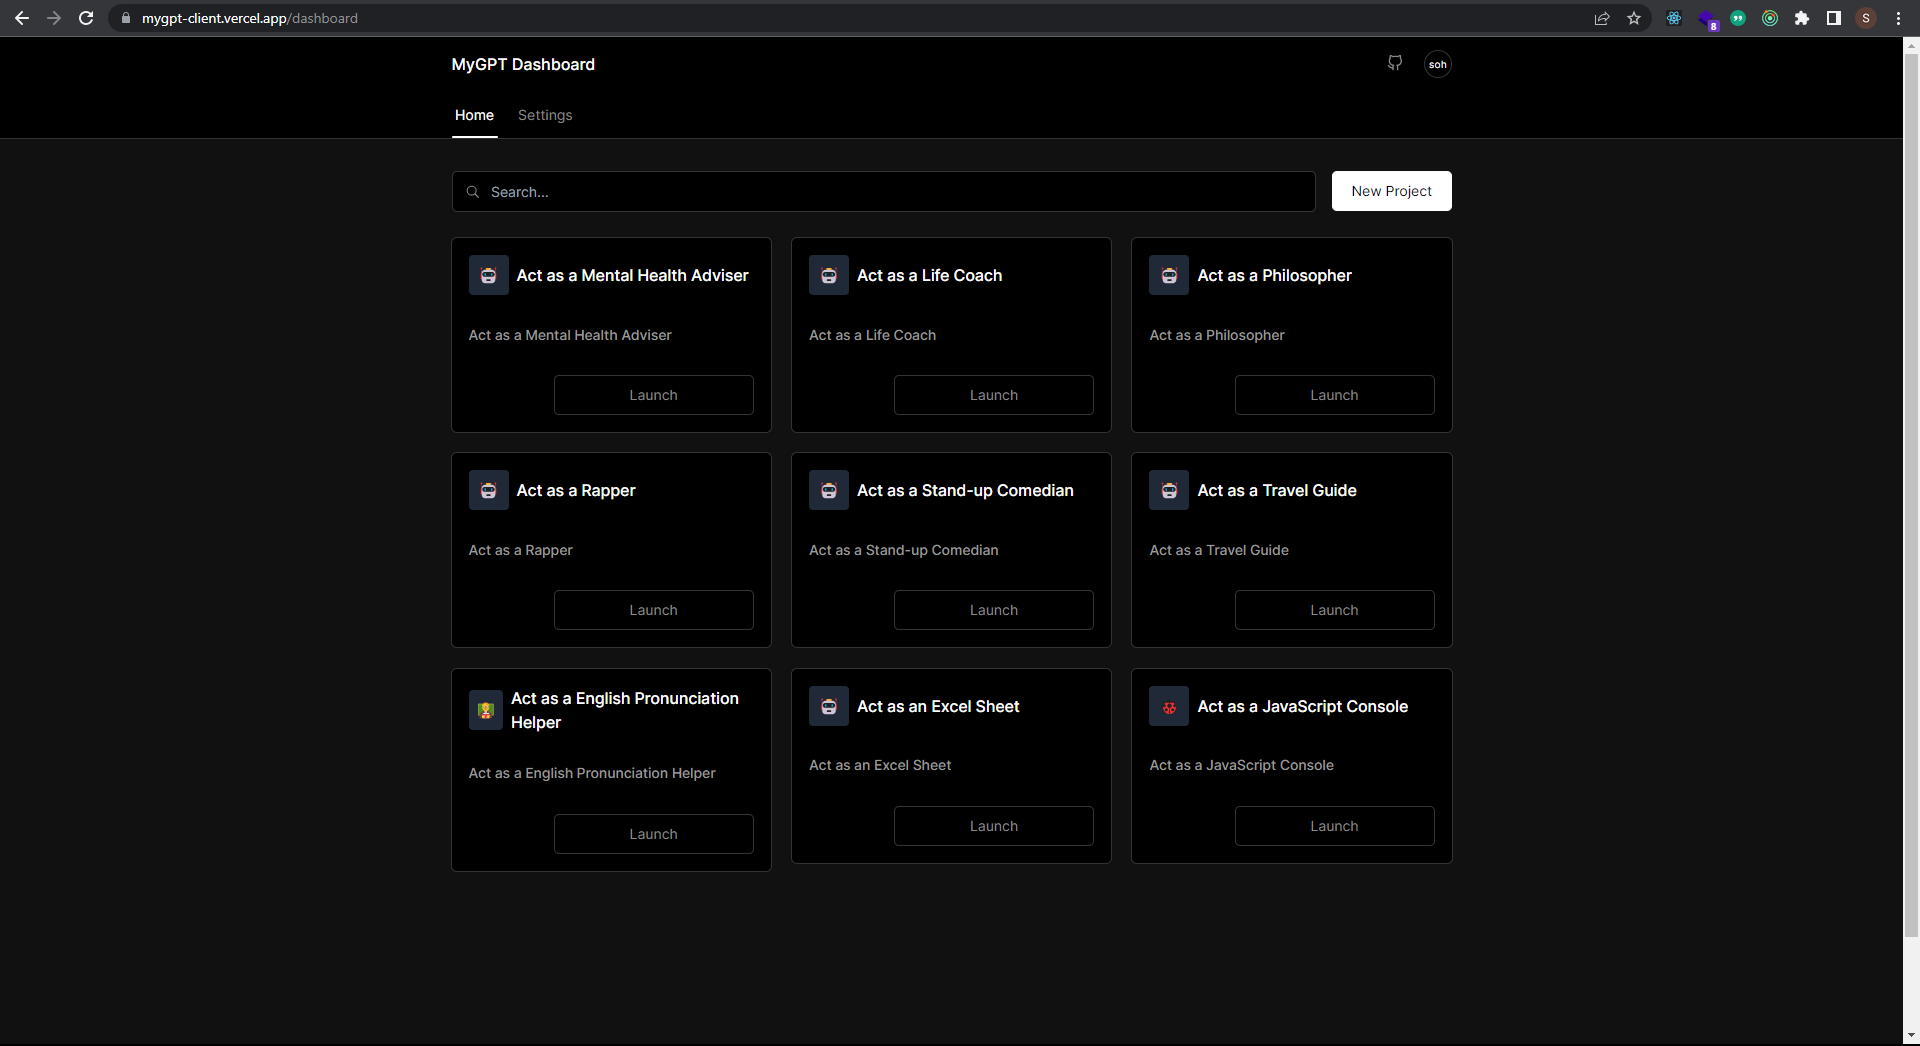Click the 'Act as a JavaScript Console' description text
Image resolution: width=1920 pixels, height=1046 pixels.
tap(1241, 765)
